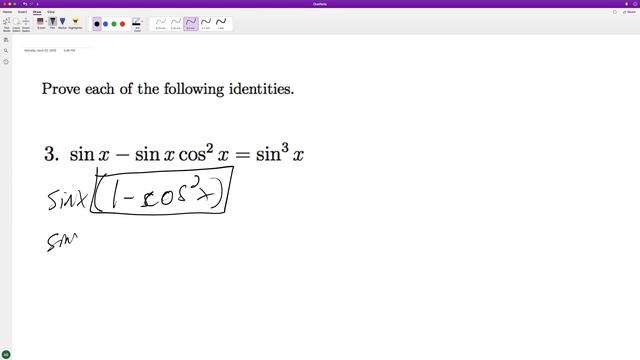Open the View ribbon tab

[51, 12]
